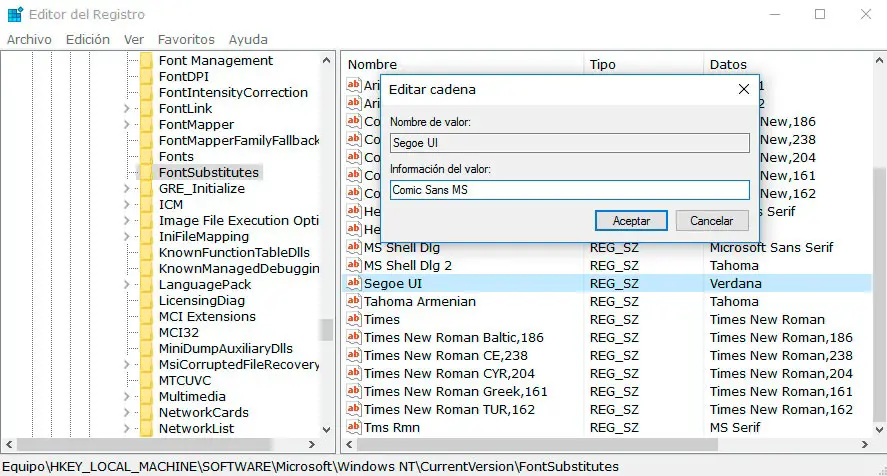Image resolution: width=887 pixels, height=476 pixels.
Task: Expand the MsiCorruptedFileRecovery key
Action: tap(127, 364)
